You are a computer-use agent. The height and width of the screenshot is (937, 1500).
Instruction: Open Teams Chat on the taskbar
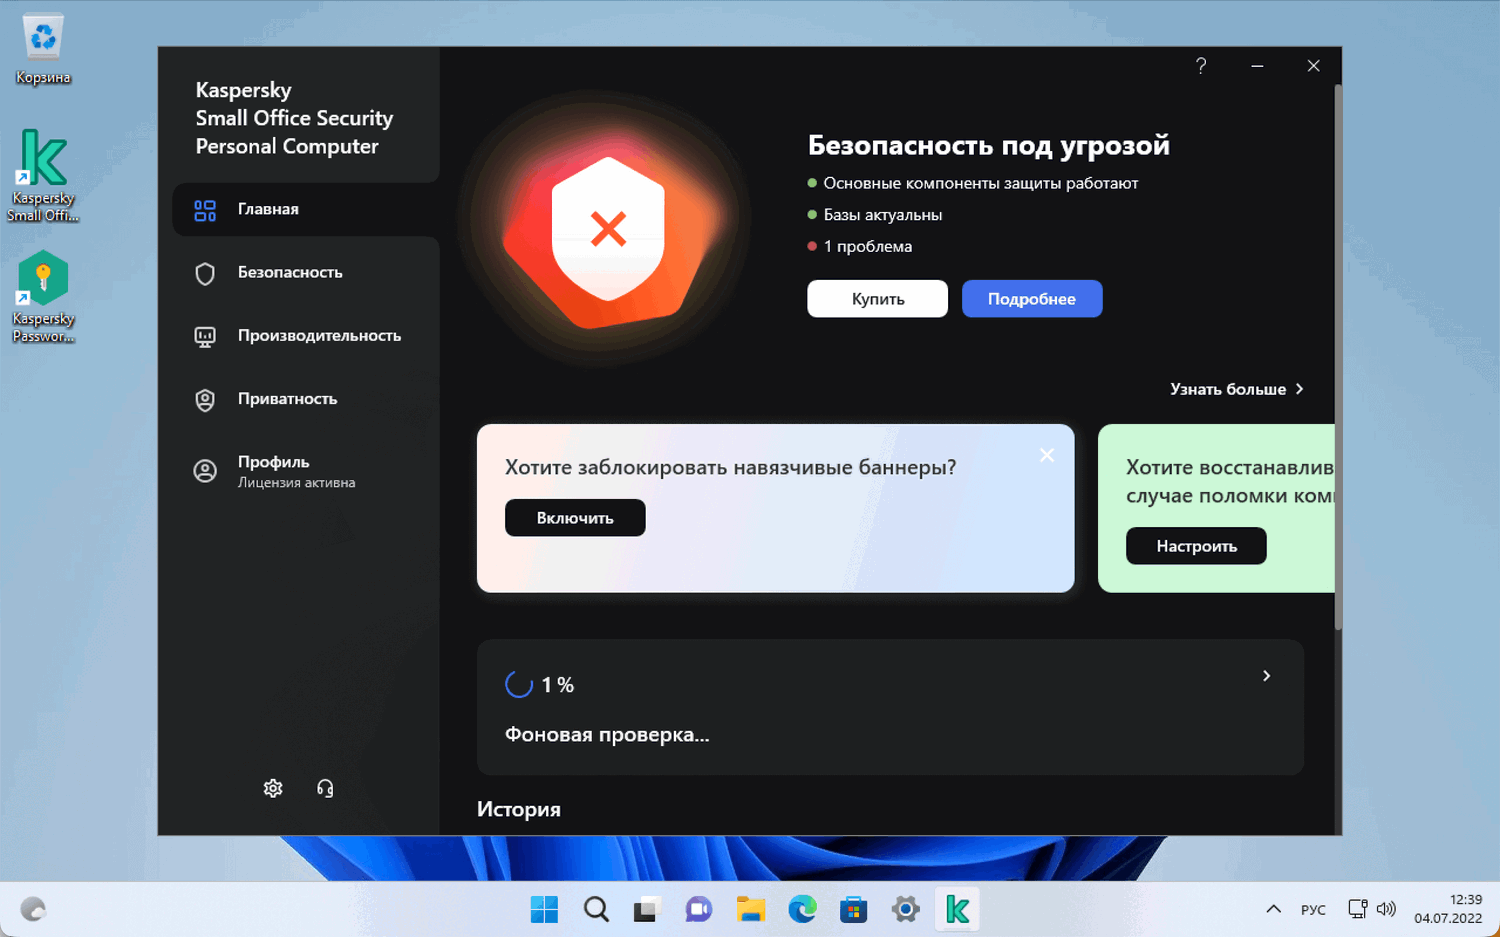coord(699,909)
